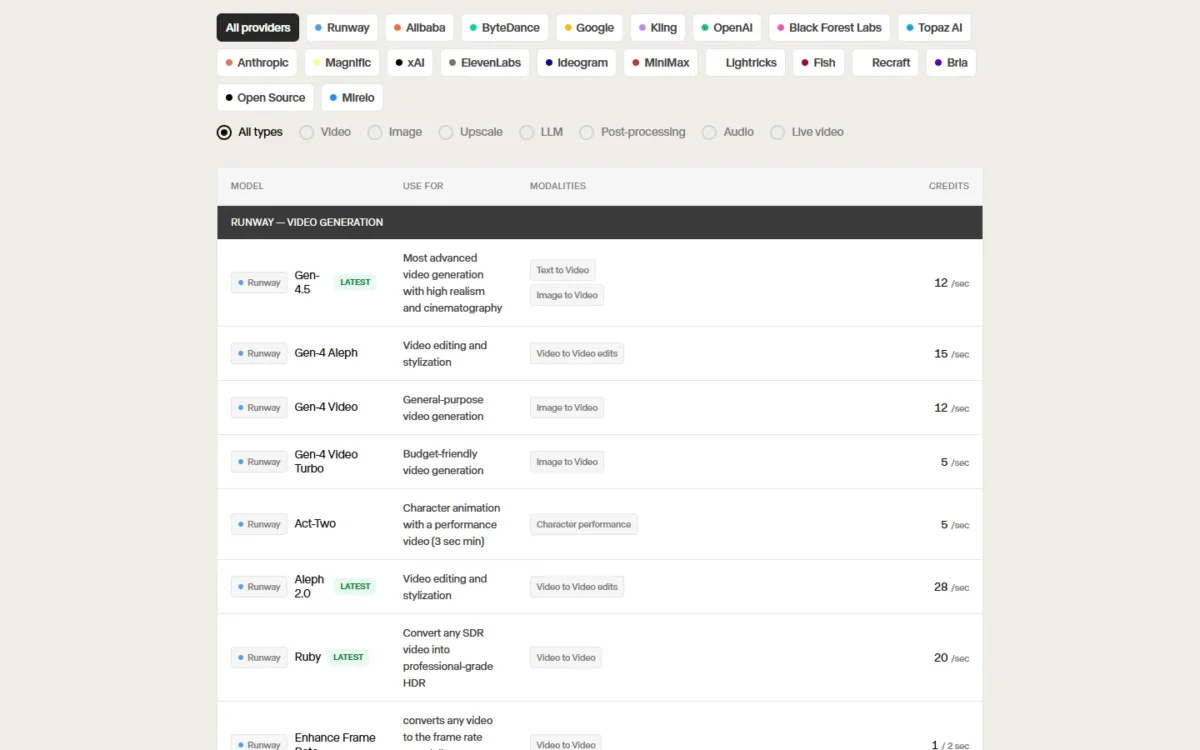The height and width of the screenshot is (750, 1200).
Task: Filter by Anthropic provider chip
Action: coord(257,63)
